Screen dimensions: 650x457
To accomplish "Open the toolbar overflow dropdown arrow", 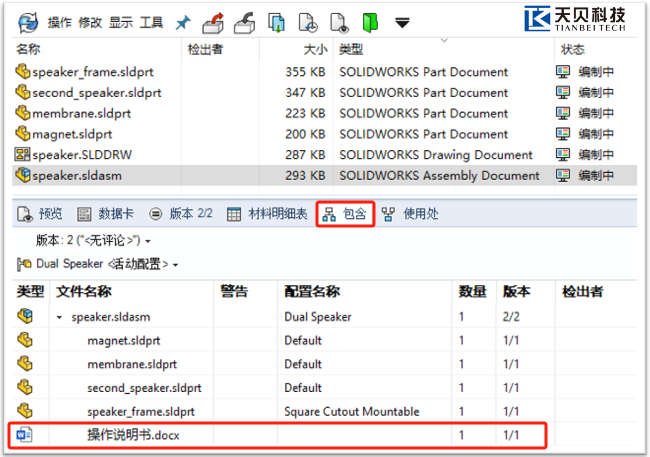I will tap(402, 22).
